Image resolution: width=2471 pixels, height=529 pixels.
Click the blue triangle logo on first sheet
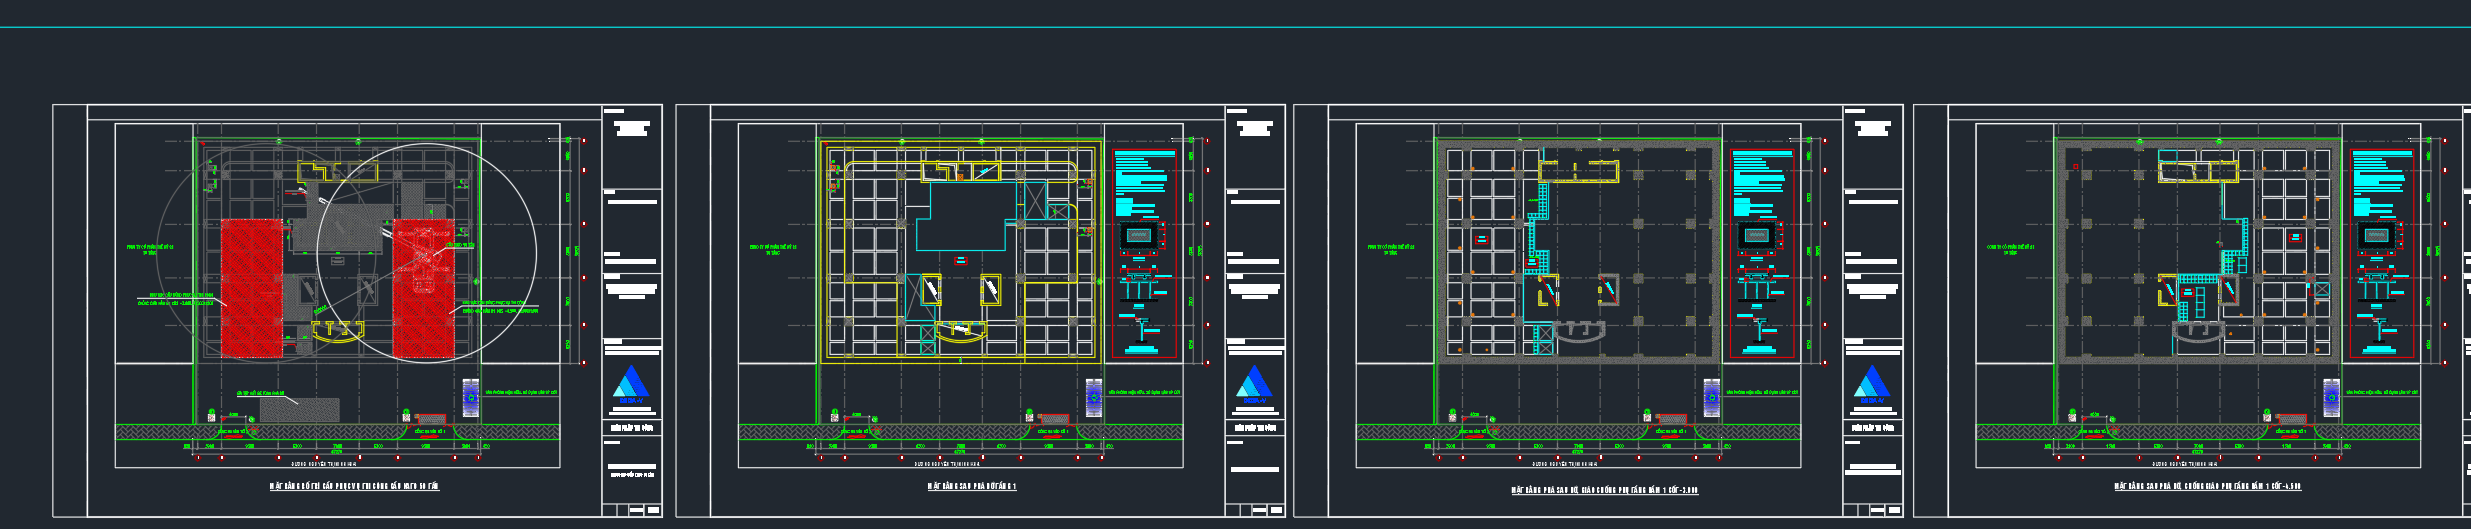[631, 384]
